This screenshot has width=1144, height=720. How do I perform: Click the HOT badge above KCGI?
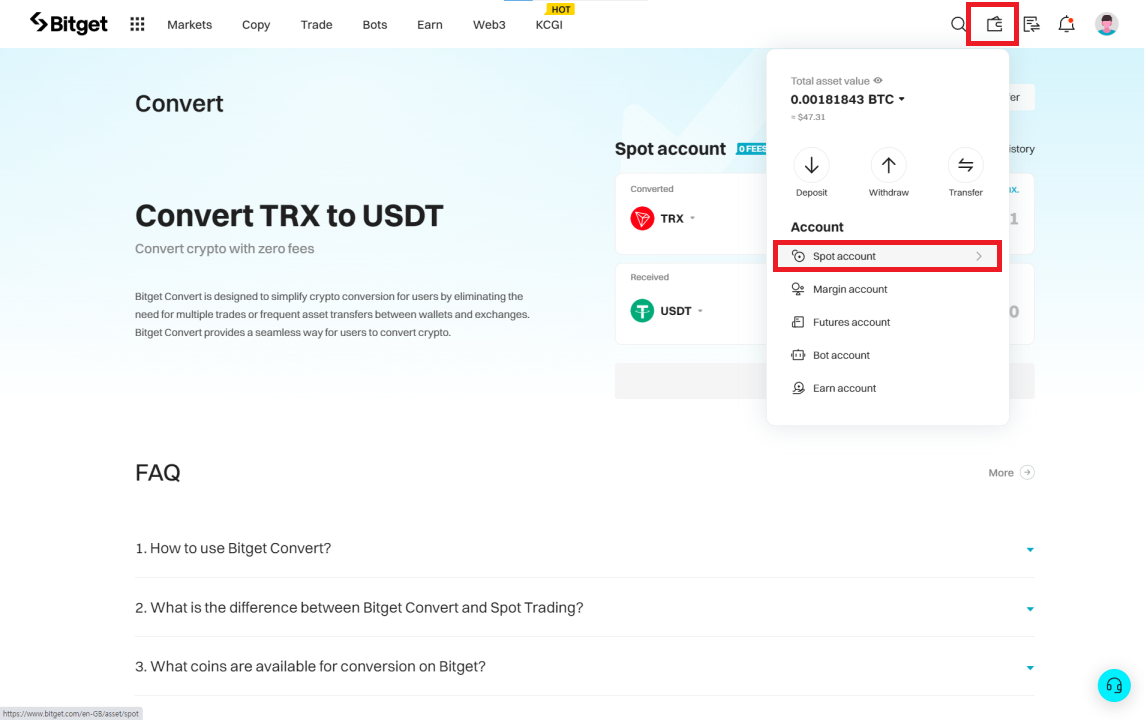tap(560, 9)
